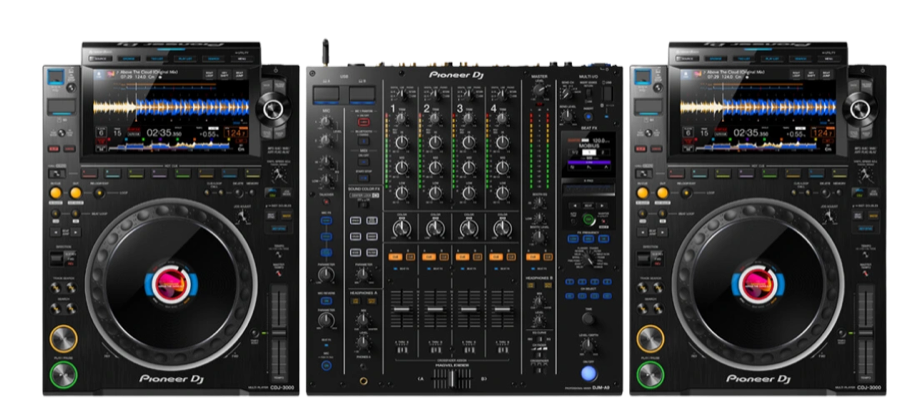Viewport: 900px width, 416px height.
Task: Toggle the blue Multi I/O INSERT button
Action: tap(588, 116)
